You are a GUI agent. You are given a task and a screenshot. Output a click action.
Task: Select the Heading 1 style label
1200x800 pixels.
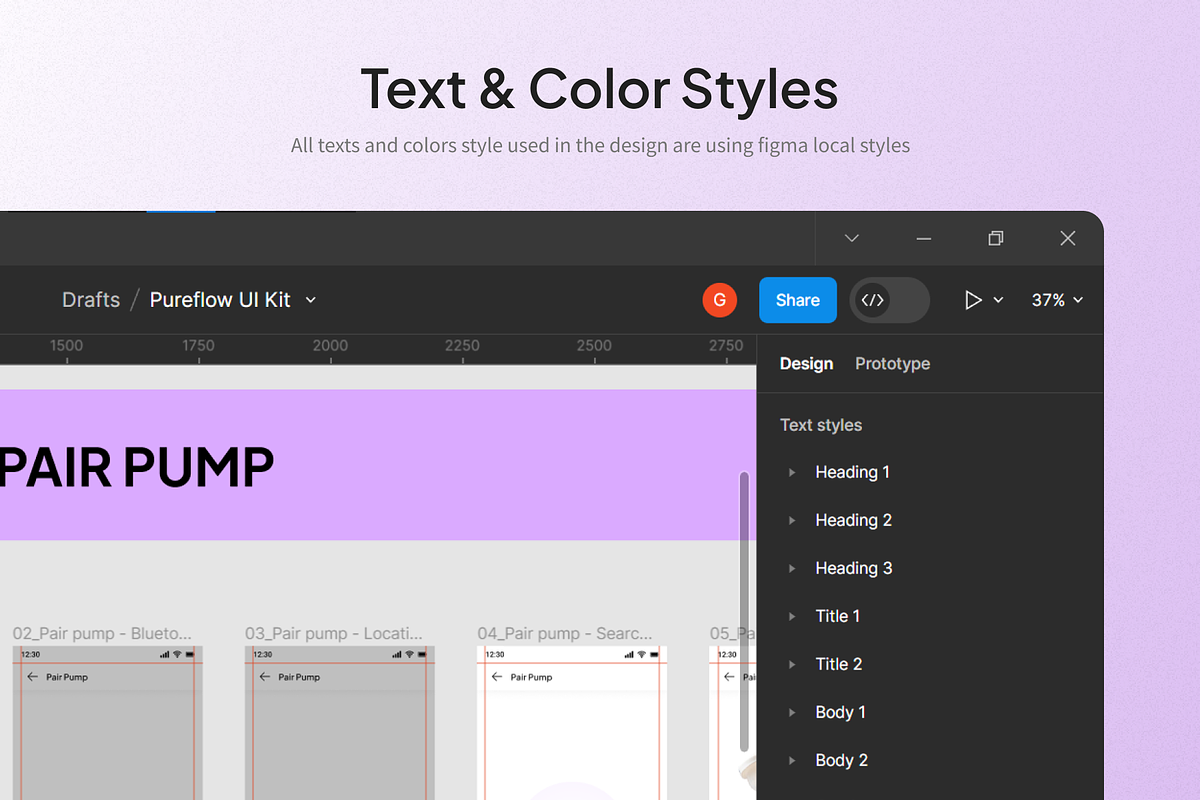(x=852, y=472)
